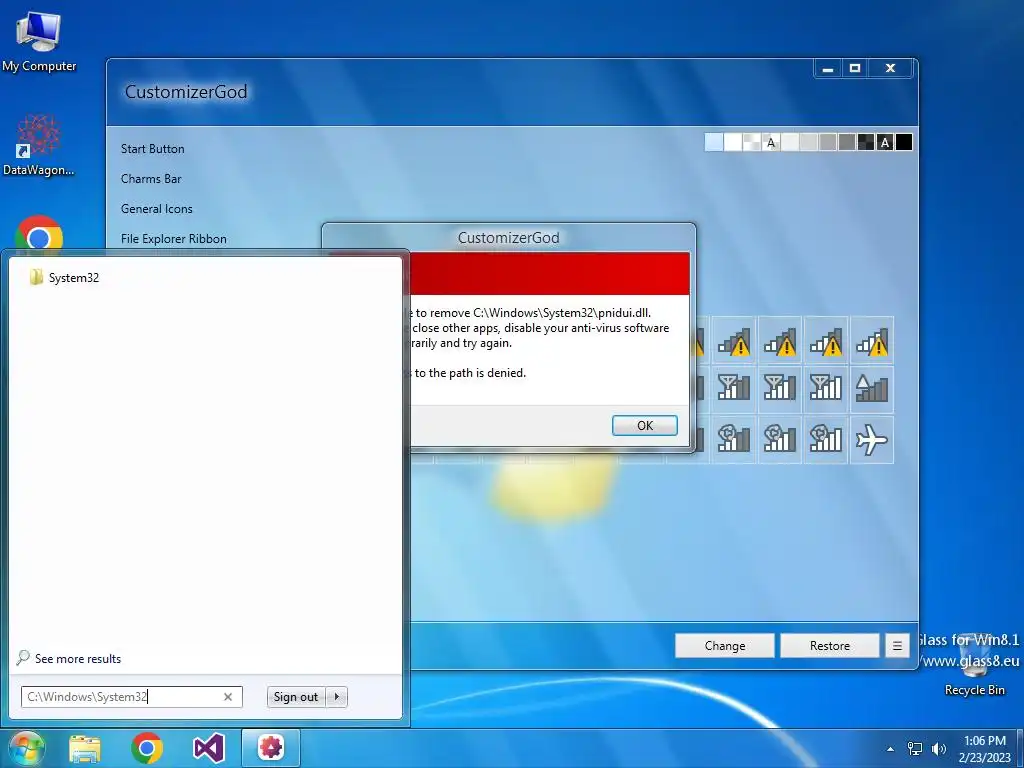
Task: Pick the light blue background swatch
Action: point(714,142)
